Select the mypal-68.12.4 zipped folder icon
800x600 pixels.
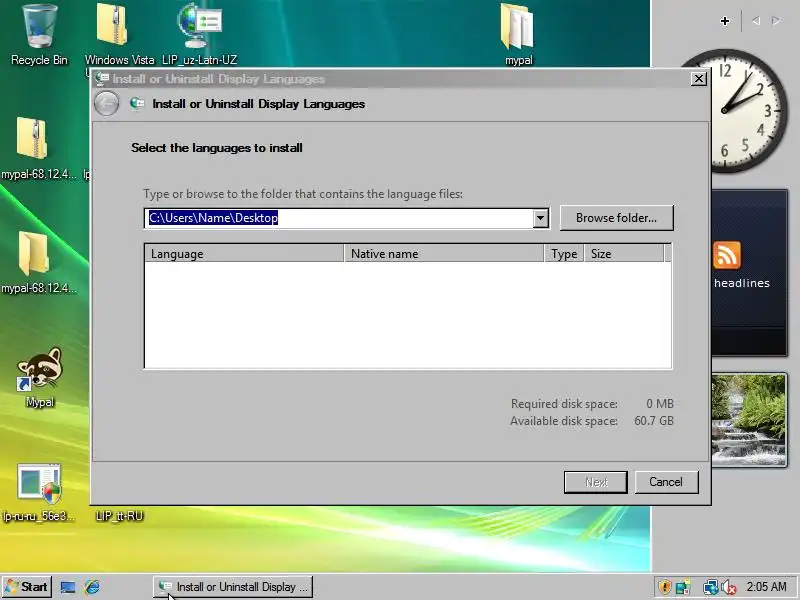pyautogui.click(x=32, y=138)
